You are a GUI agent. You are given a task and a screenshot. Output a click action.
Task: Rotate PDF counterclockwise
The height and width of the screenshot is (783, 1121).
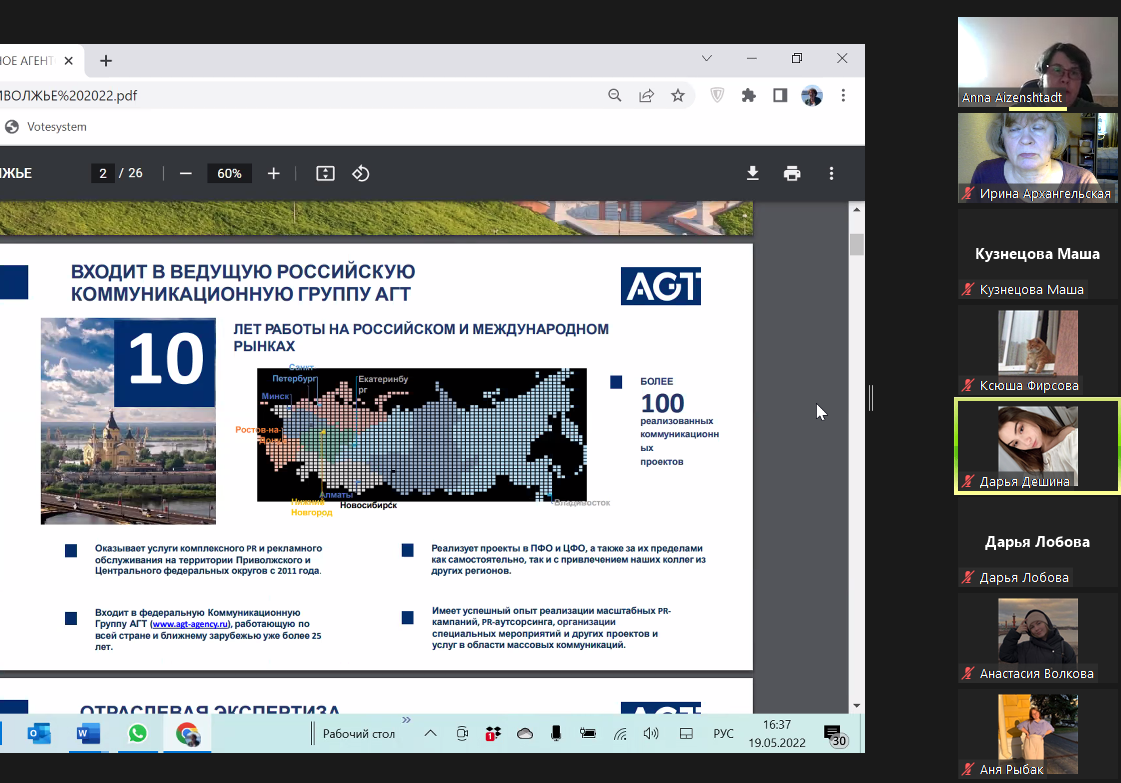(x=360, y=173)
